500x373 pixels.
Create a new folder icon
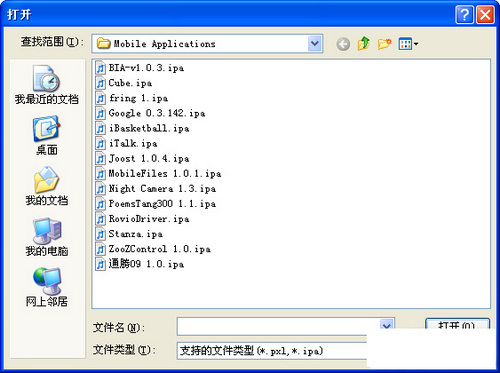click(384, 44)
